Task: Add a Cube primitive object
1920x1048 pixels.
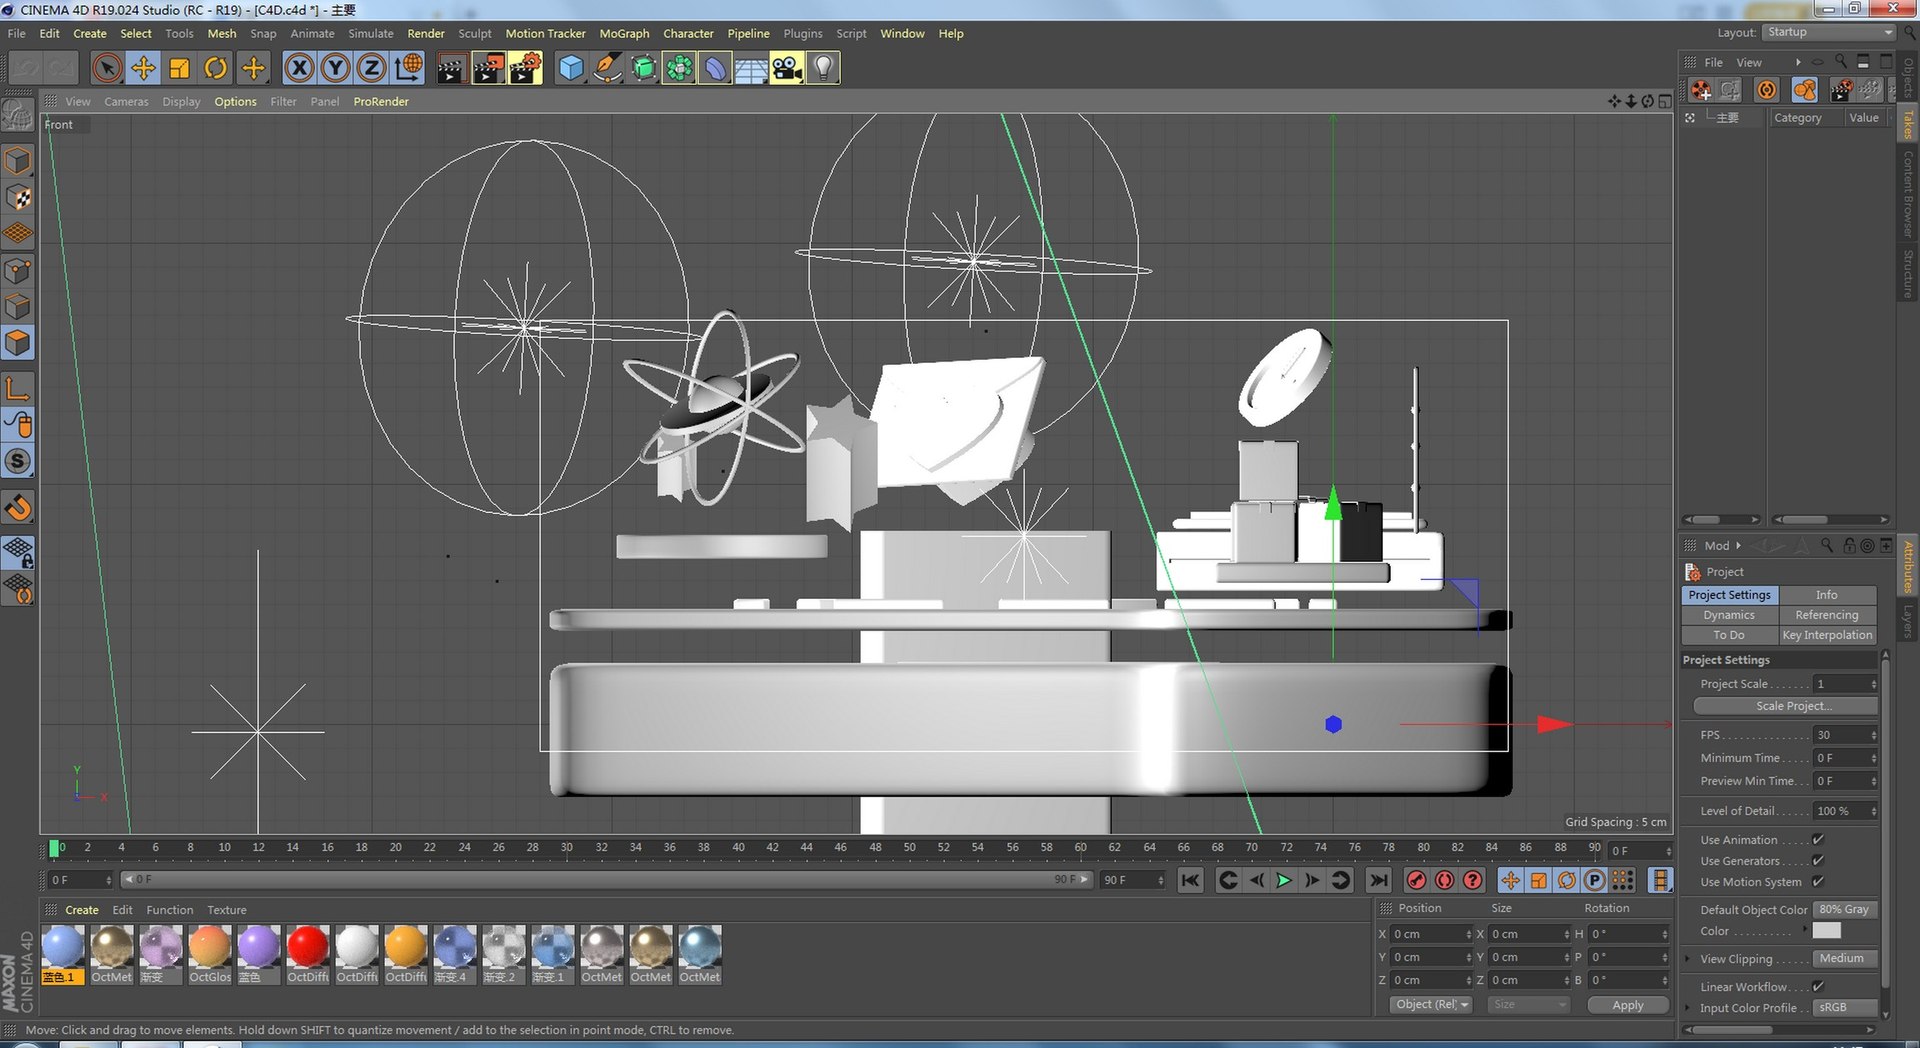Action: (571, 68)
